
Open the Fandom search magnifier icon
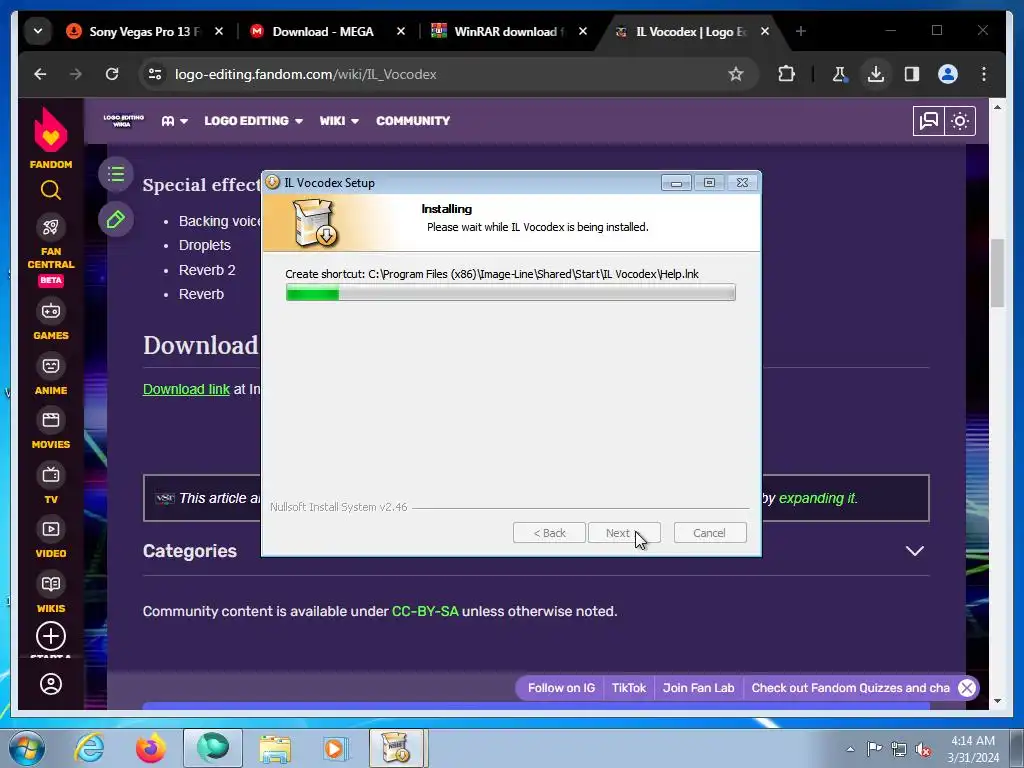coord(50,191)
